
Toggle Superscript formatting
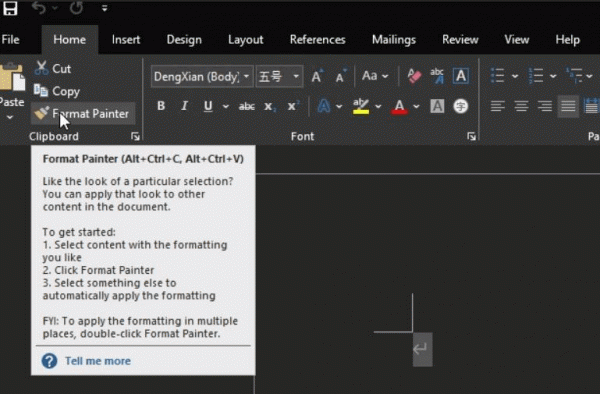coord(293,106)
